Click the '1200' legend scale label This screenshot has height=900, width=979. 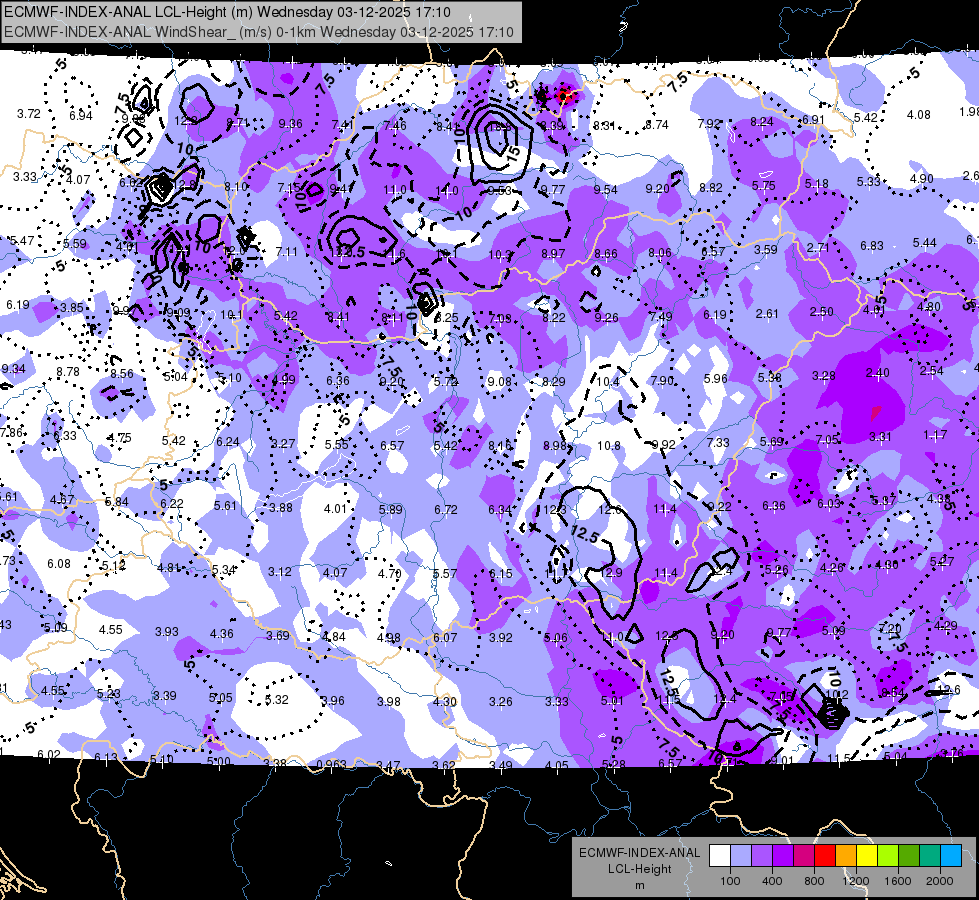tap(856, 881)
